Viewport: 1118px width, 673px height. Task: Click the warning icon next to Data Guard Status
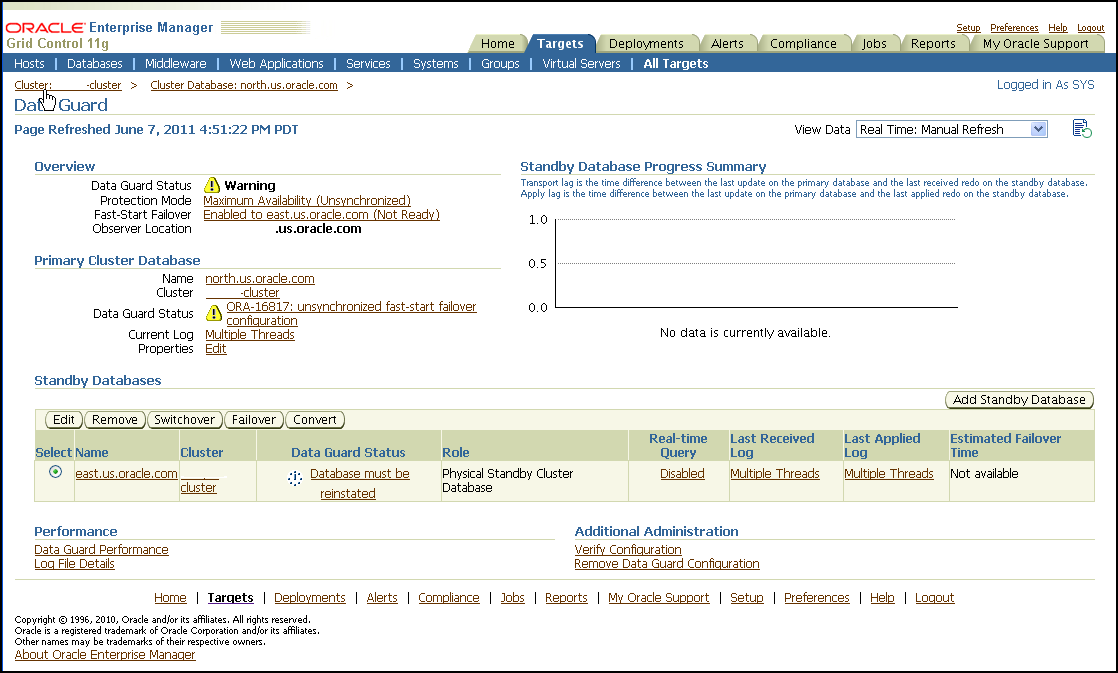tap(212, 186)
